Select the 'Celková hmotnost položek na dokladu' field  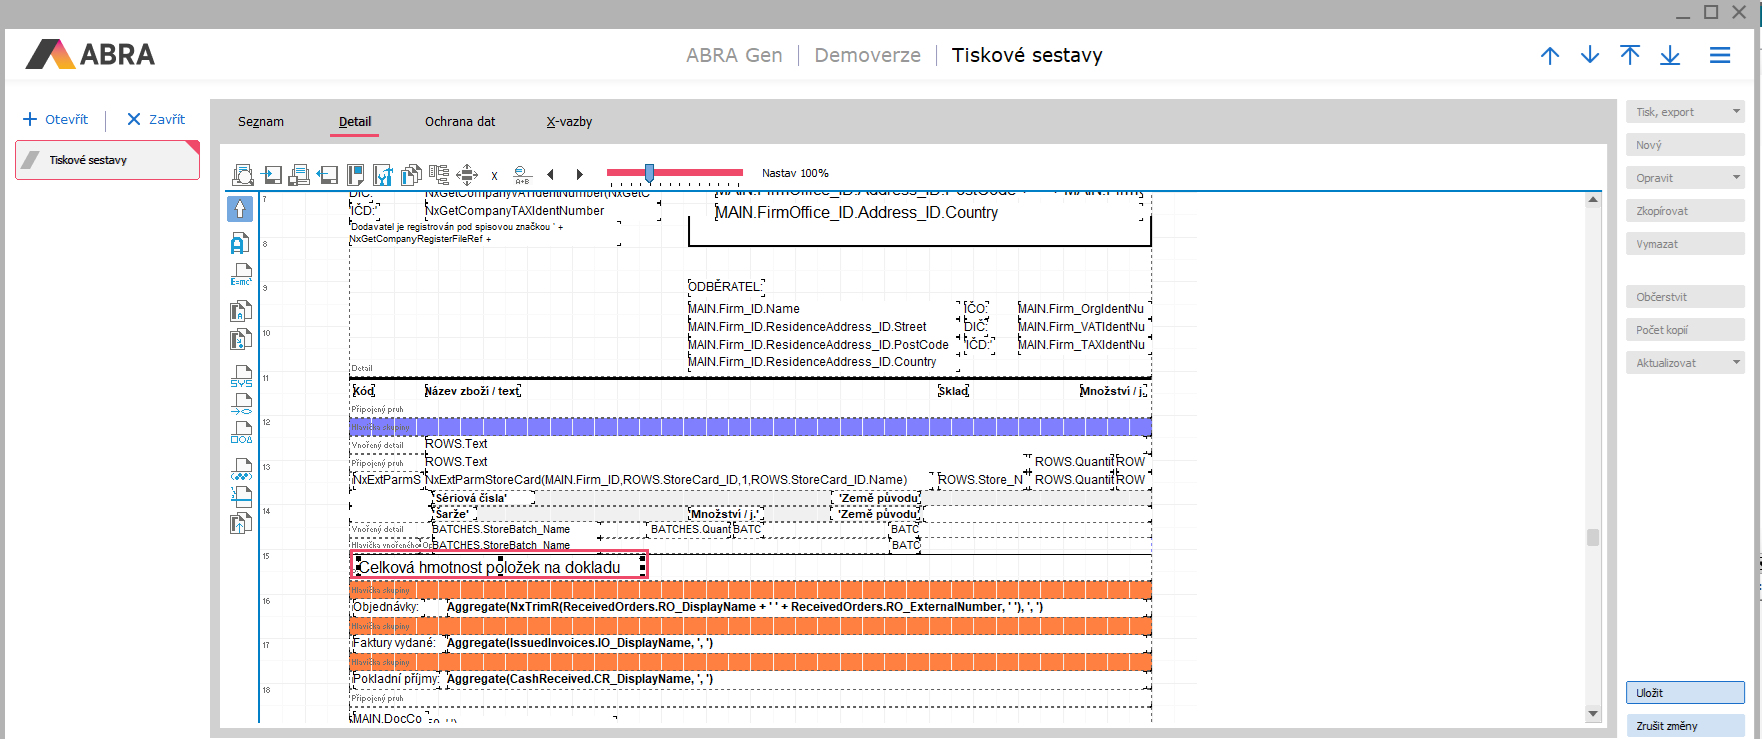click(x=499, y=567)
